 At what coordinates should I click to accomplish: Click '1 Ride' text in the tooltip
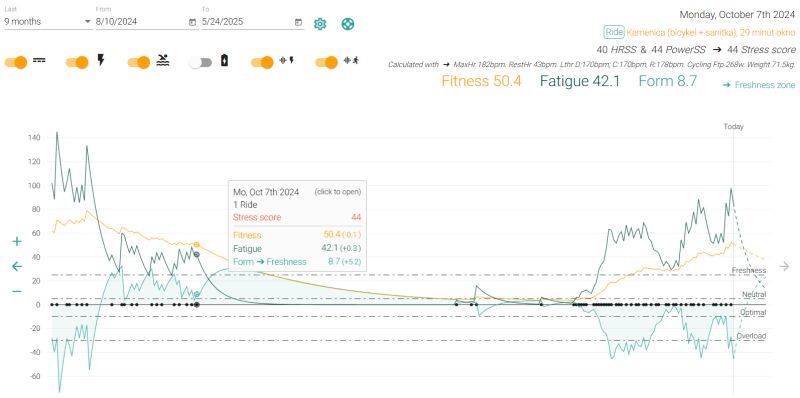(x=245, y=205)
